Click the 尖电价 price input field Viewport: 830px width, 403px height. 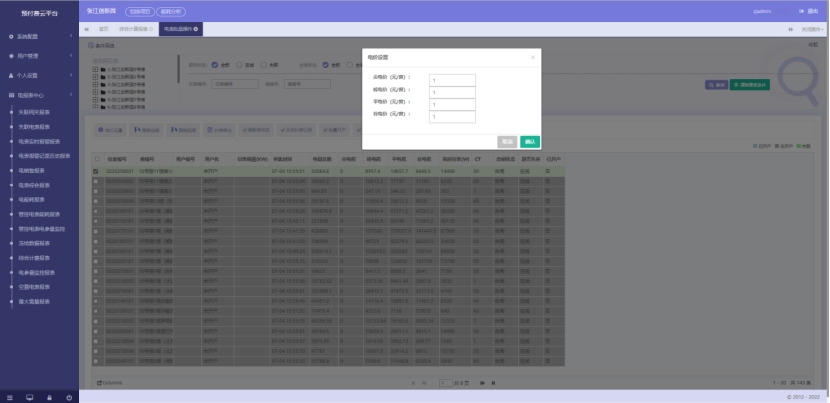pyautogui.click(x=452, y=80)
